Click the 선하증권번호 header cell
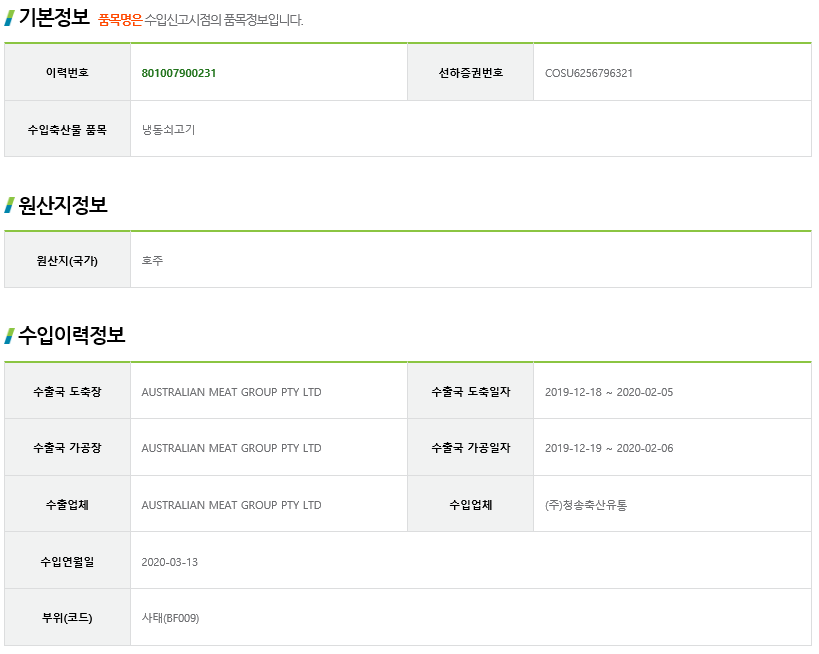Image resolution: width=819 pixels, height=654 pixels. coord(471,72)
